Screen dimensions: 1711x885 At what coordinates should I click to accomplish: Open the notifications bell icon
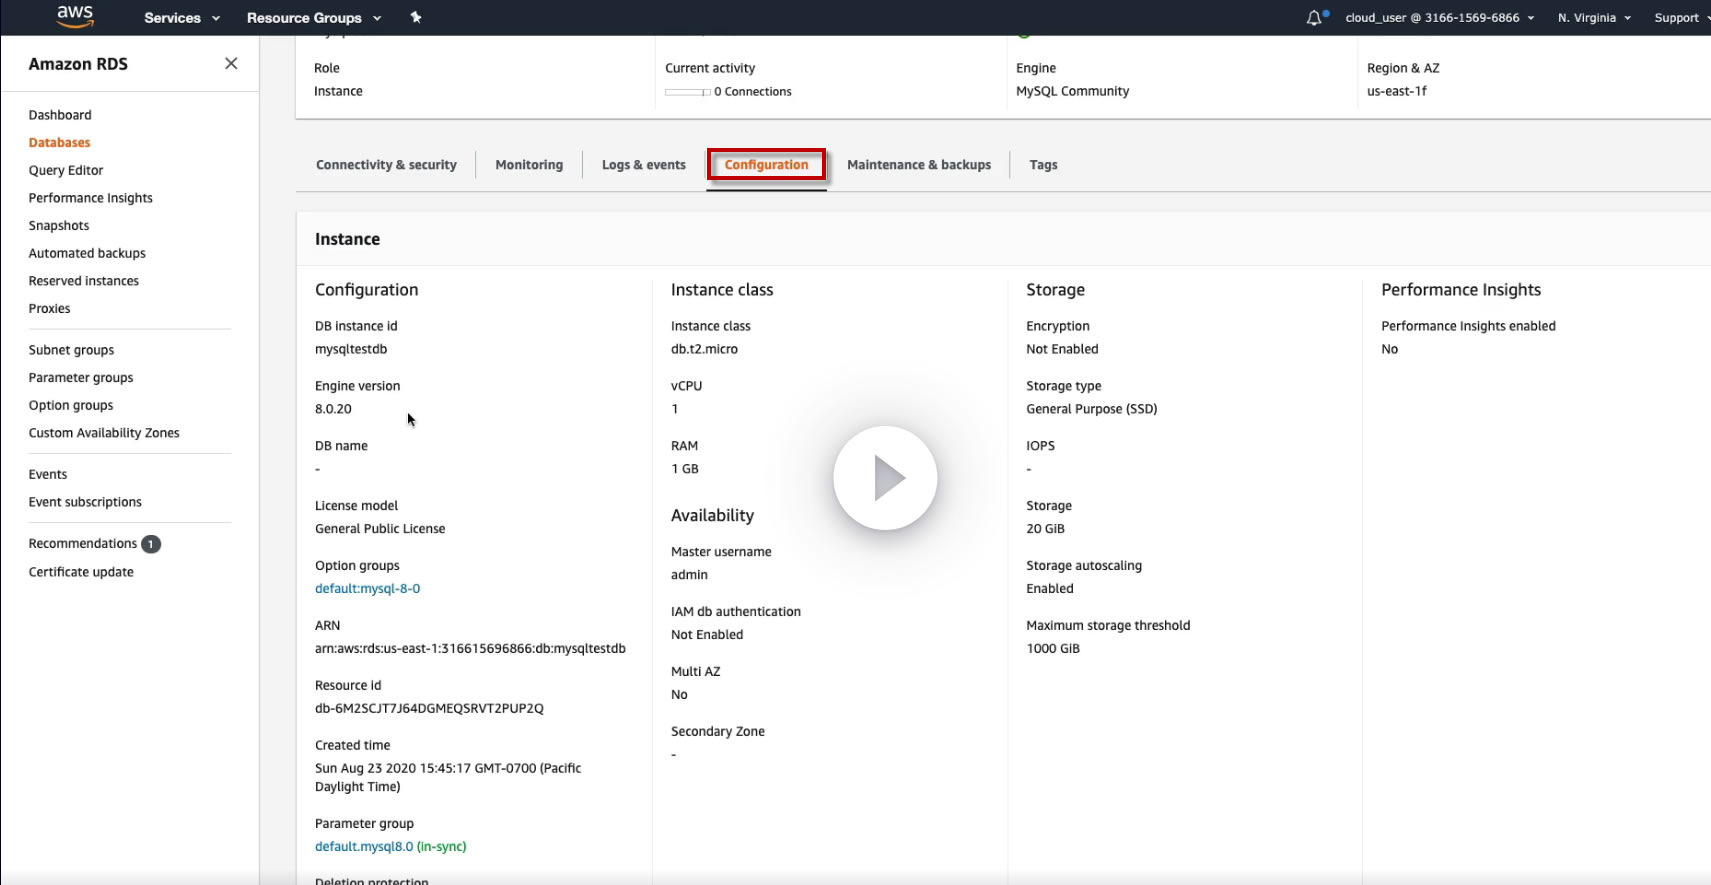[x=1314, y=18]
